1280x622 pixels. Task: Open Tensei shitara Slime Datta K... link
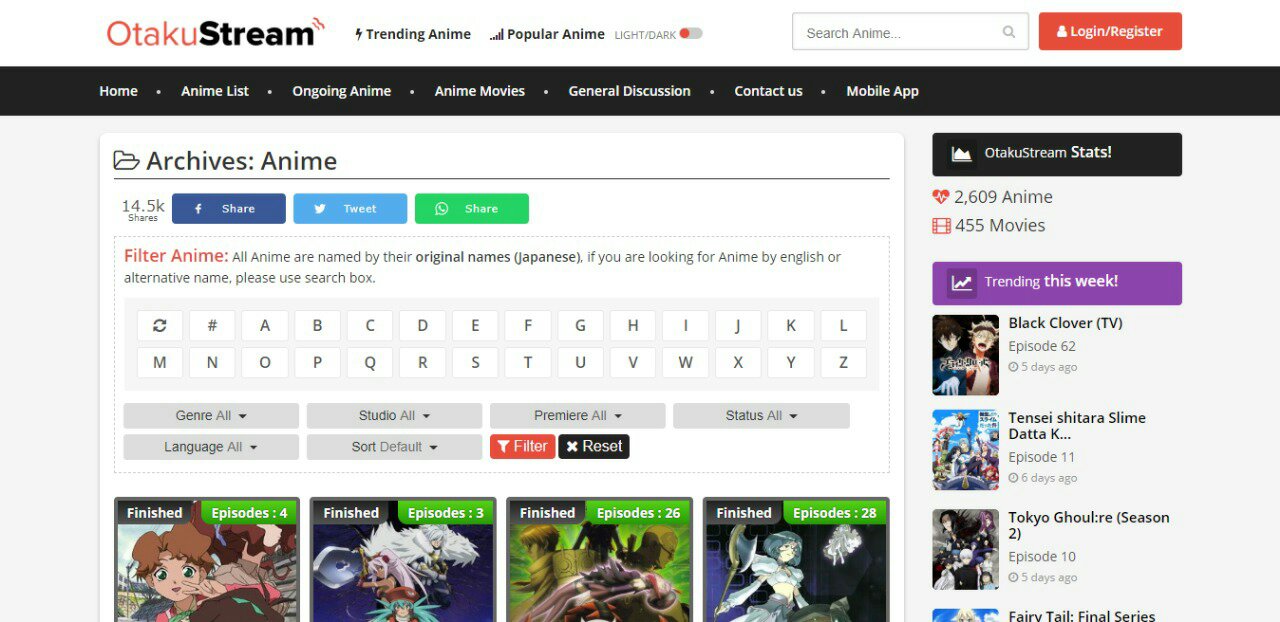point(1077,426)
